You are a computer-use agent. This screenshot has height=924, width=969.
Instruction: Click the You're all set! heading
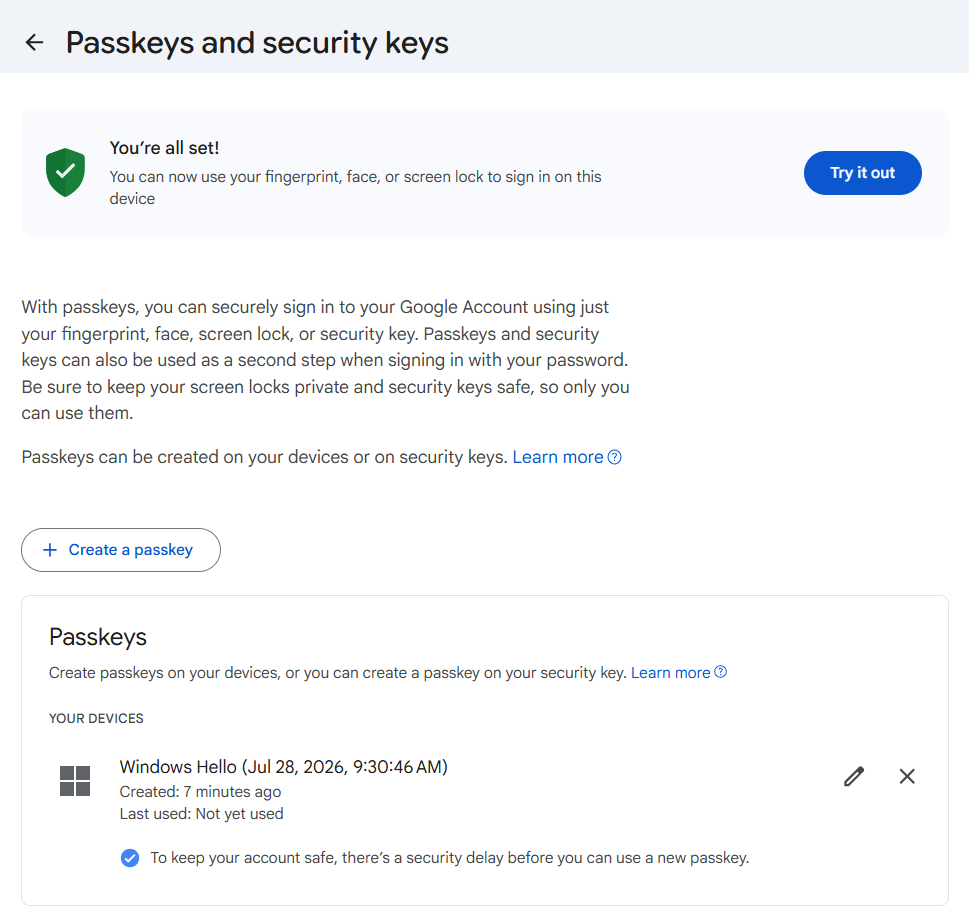[164, 148]
